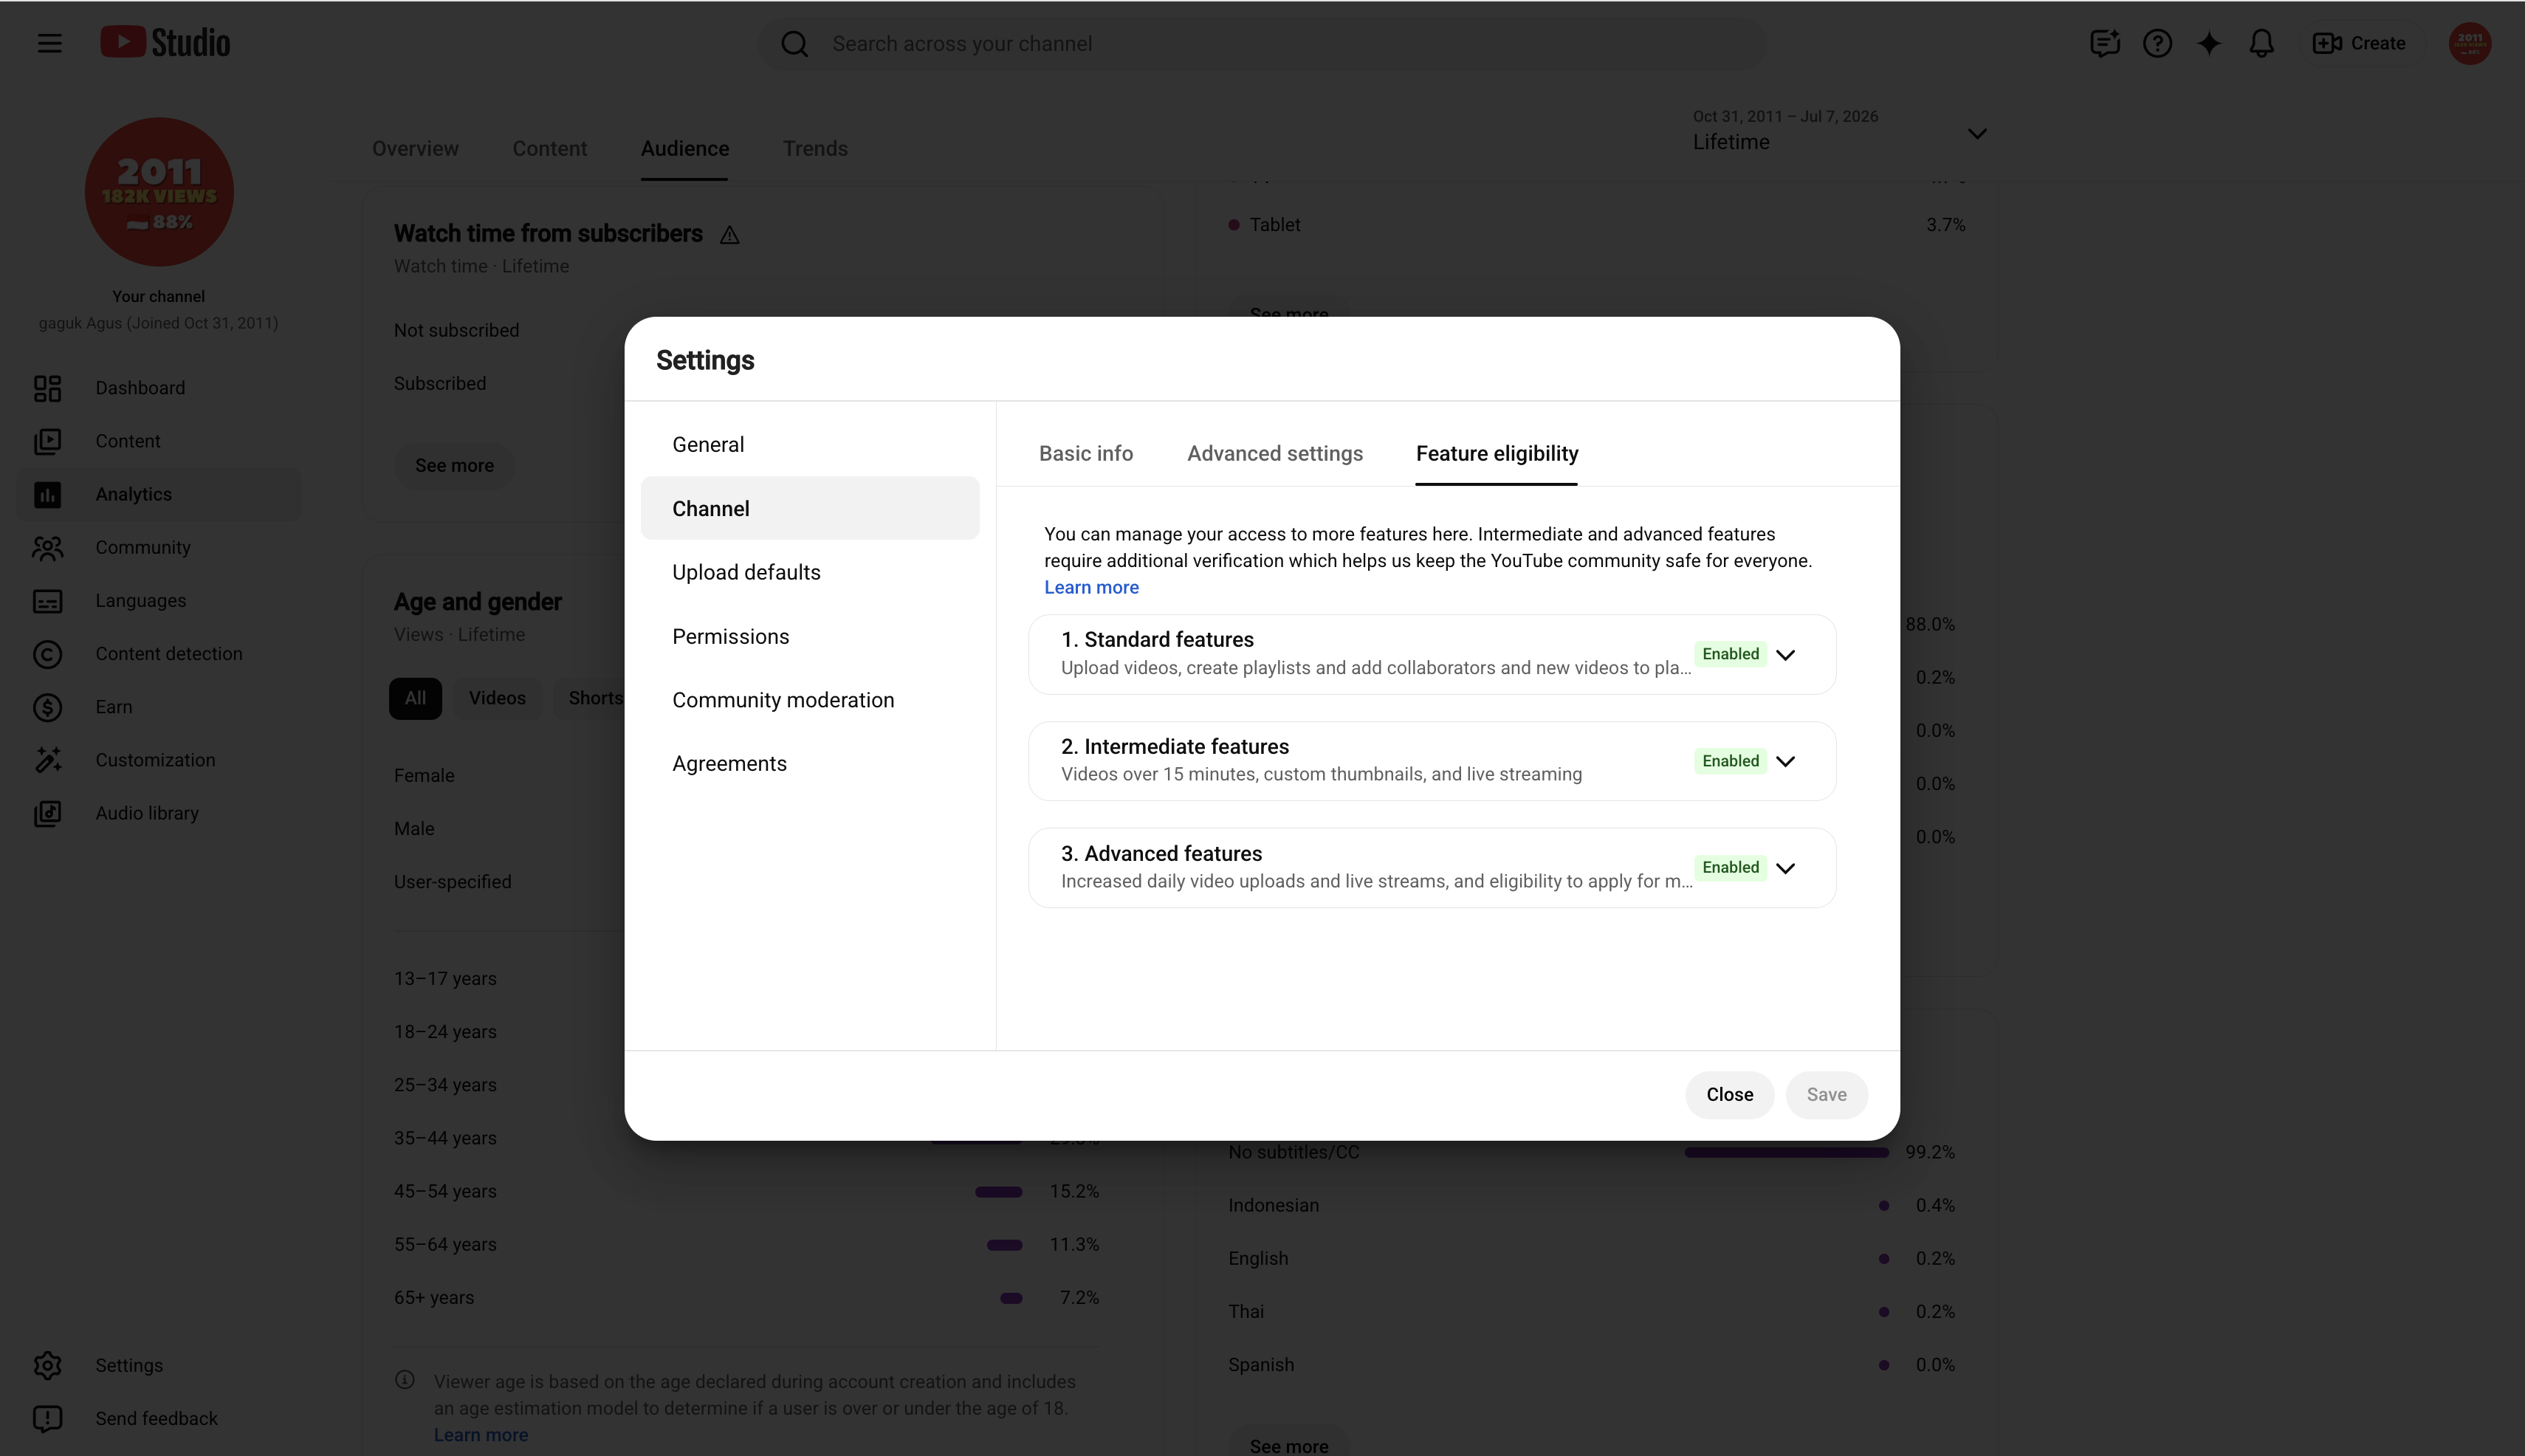Click the No subtitles/CC percentage bar
Viewport: 2525px width, 1456px height.
[1786, 1152]
